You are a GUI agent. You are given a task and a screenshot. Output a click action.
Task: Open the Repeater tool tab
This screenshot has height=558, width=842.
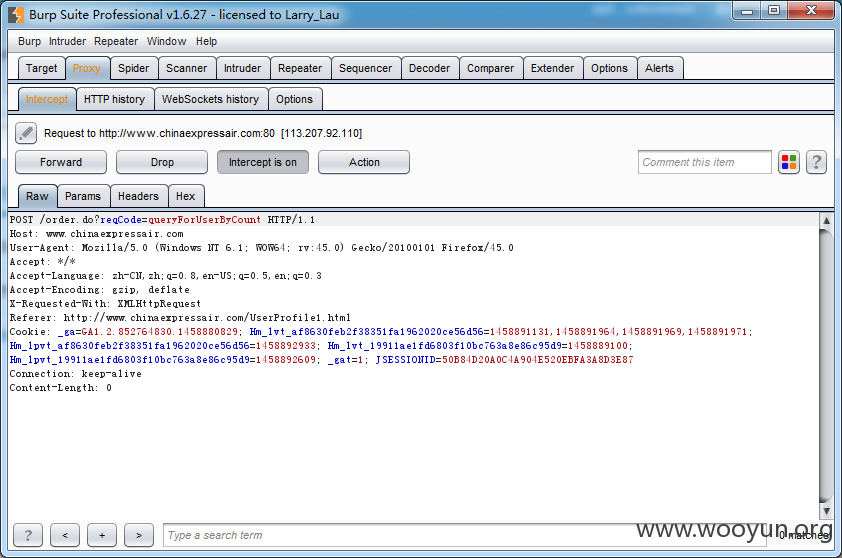tap(300, 68)
